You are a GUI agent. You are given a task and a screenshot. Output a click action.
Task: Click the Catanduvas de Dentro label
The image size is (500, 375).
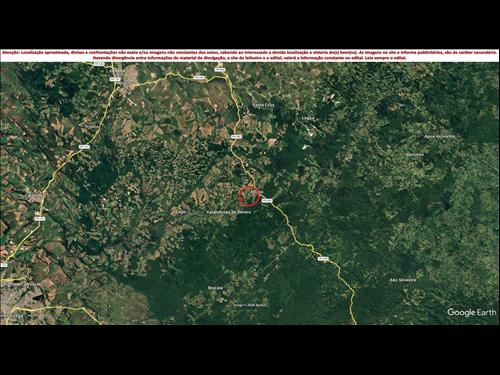tap(229, 212)
